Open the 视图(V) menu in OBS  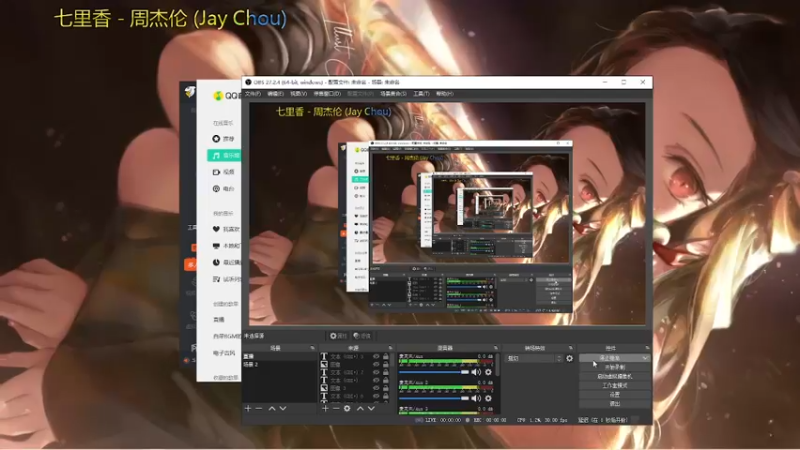point(298,94)
